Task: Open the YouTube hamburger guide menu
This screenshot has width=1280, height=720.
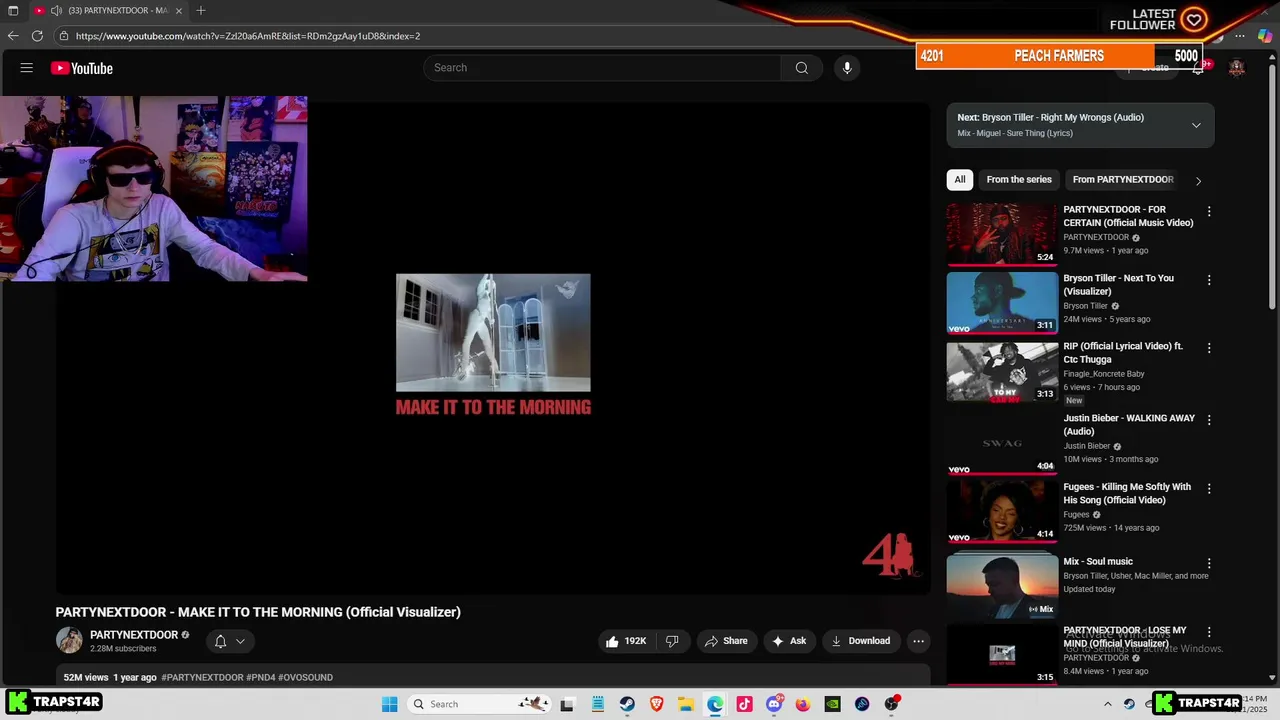Action: (27, 68)
